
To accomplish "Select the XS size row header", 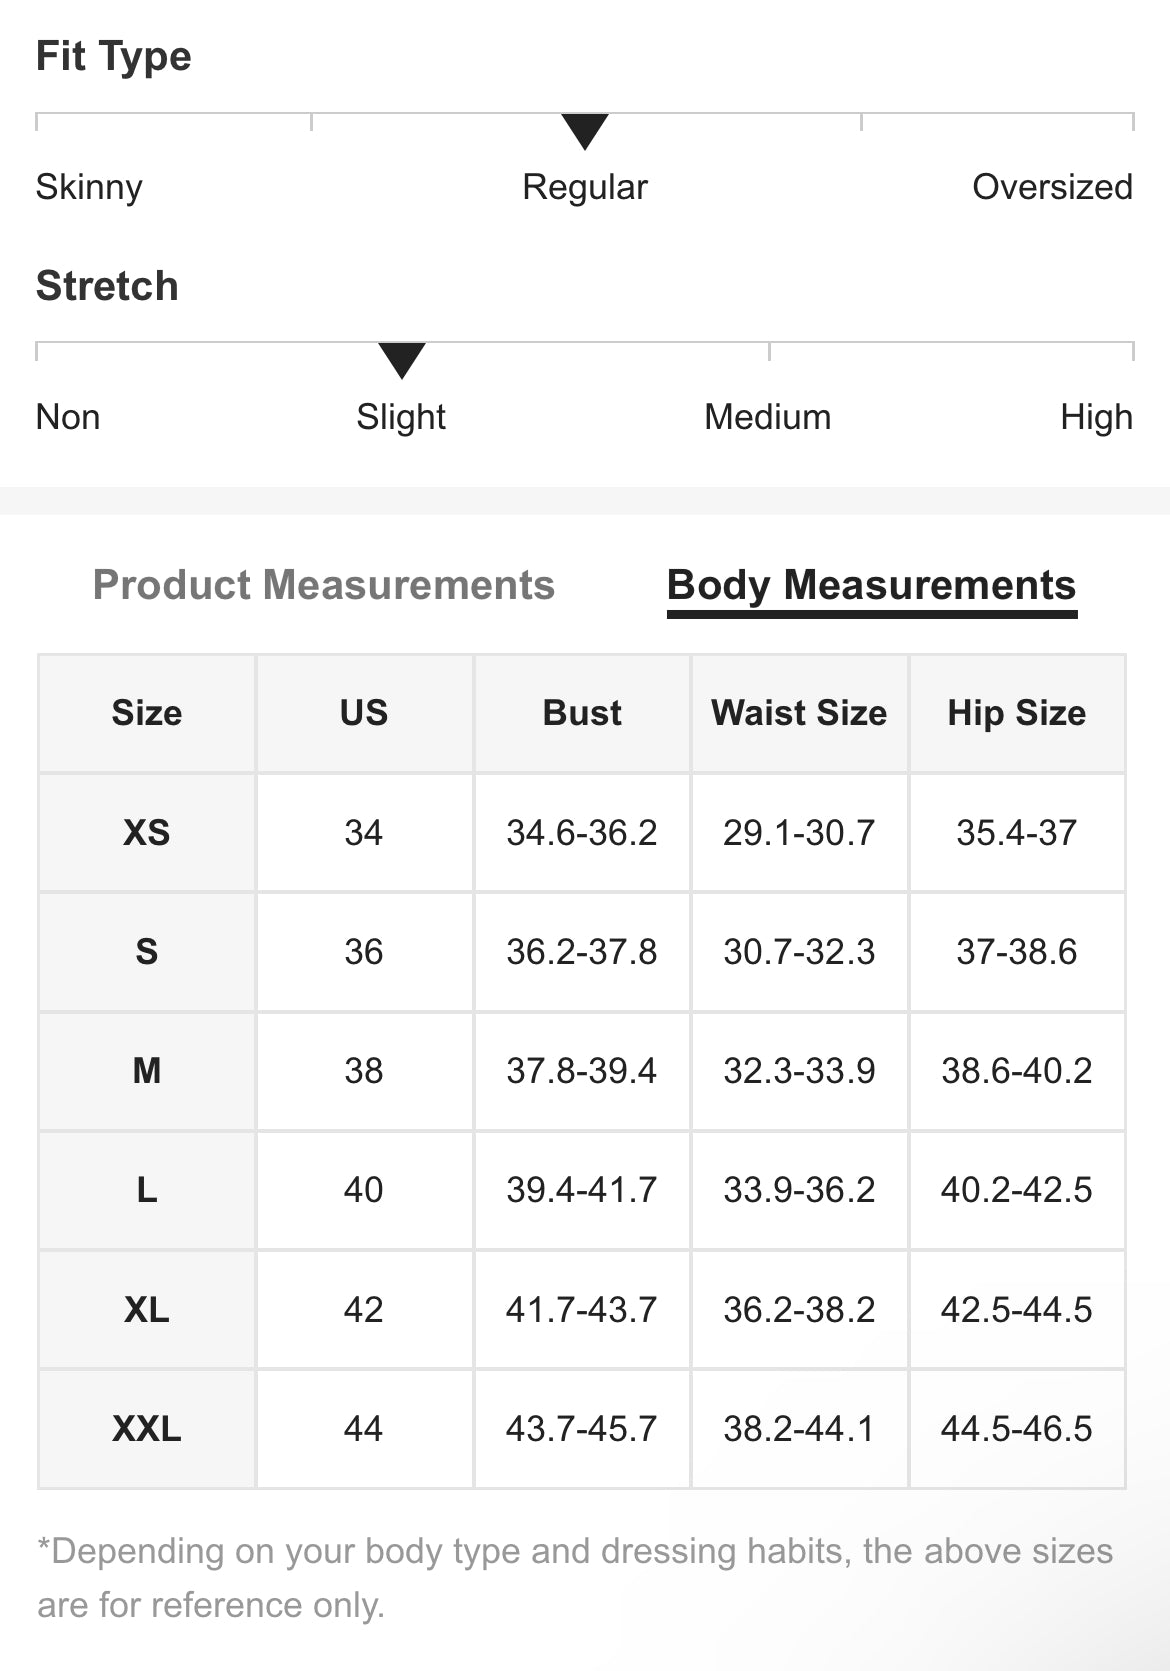I will pyautogui.click(x=147, y=832).
